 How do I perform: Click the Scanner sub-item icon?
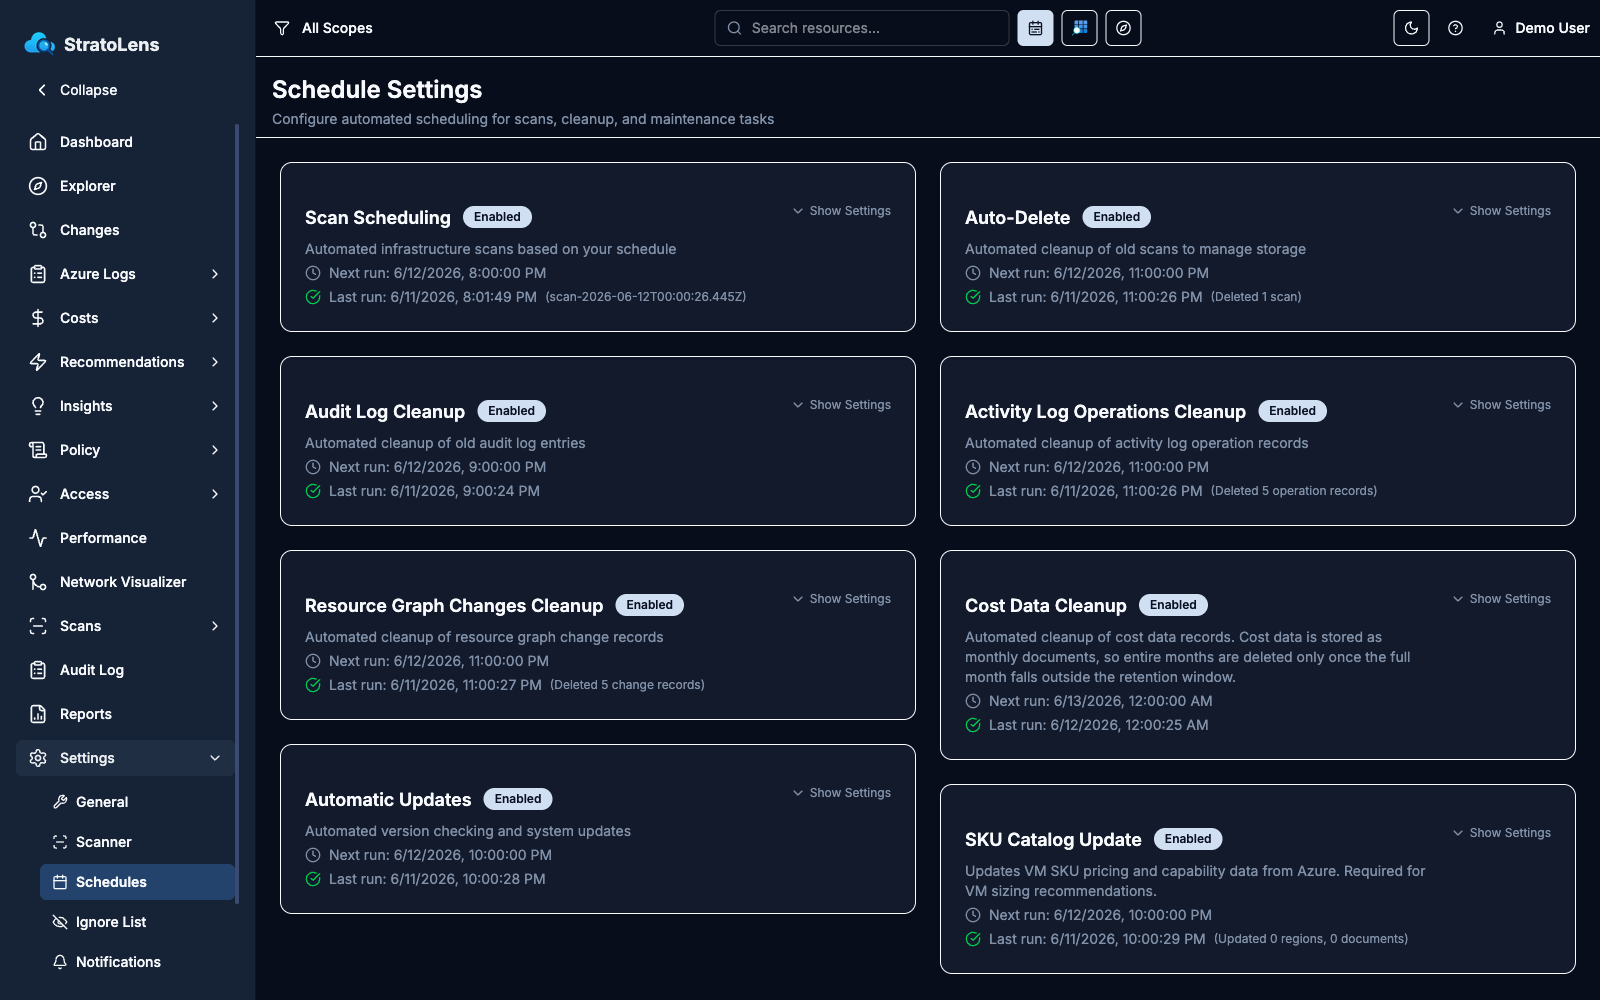(60, 842)
